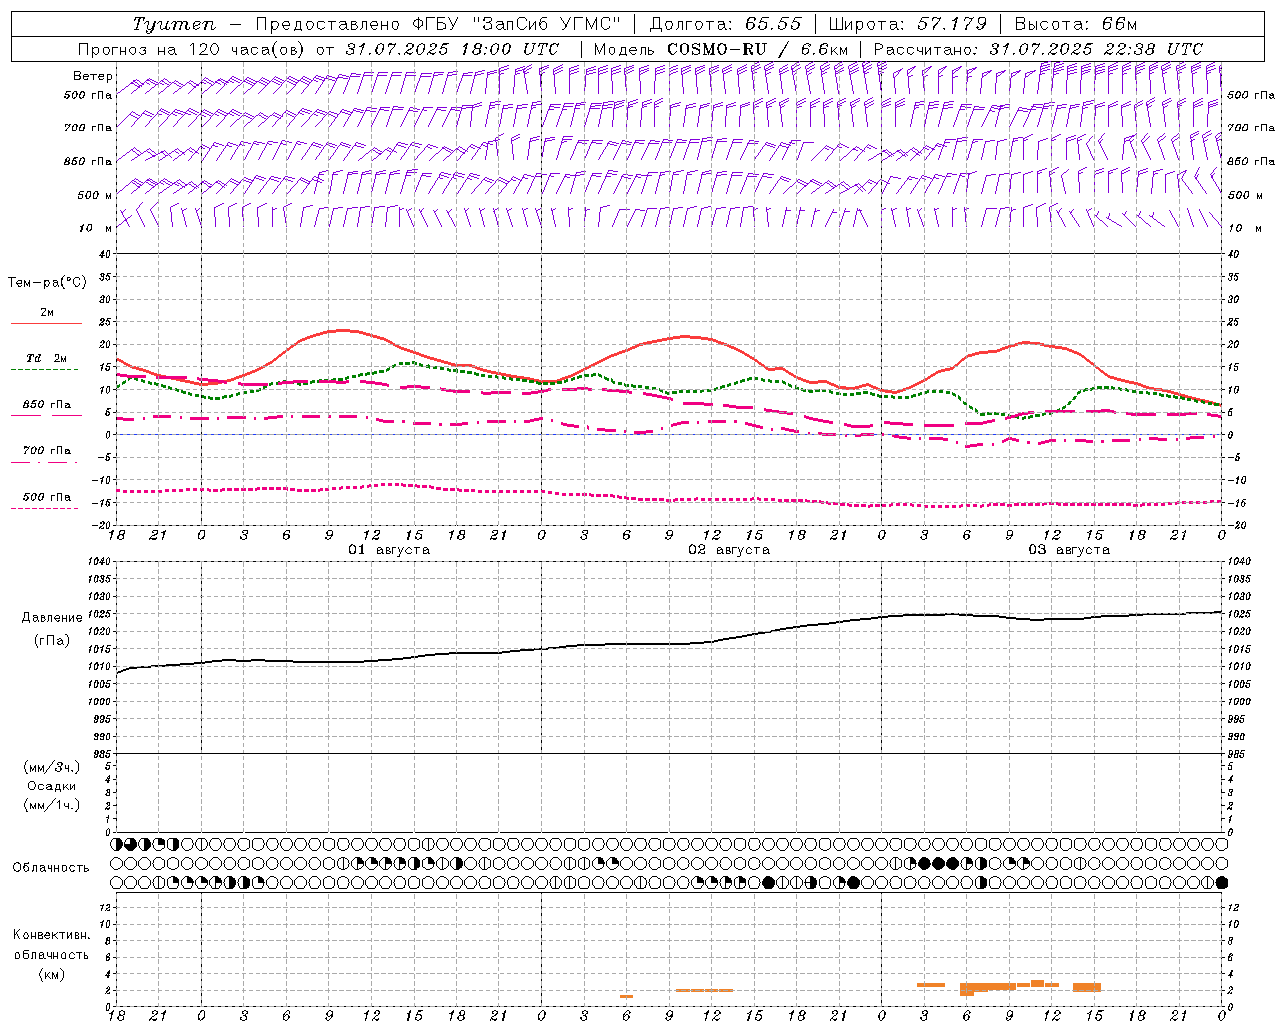This screenshot has height=1024, width=1280.
Task: Click the green dashed line under "Td 2м"
Action: 45,370
